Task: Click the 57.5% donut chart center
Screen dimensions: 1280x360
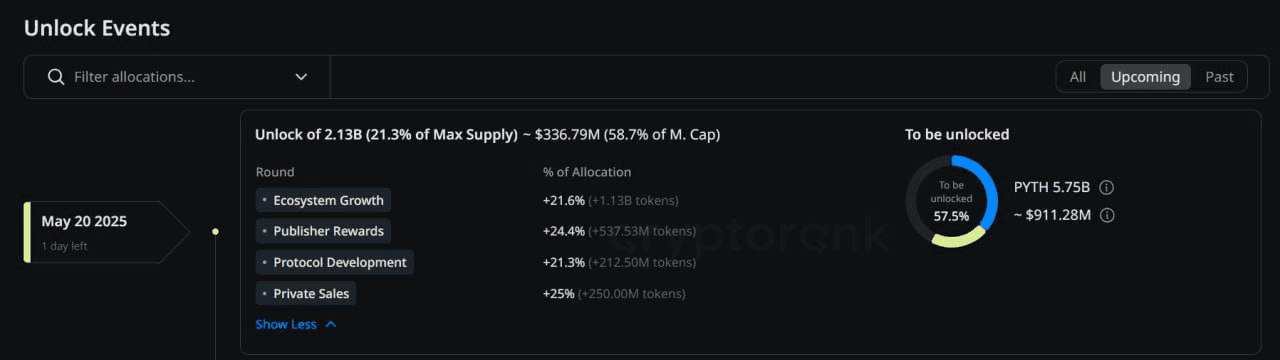Action: [x=951, y=201]
